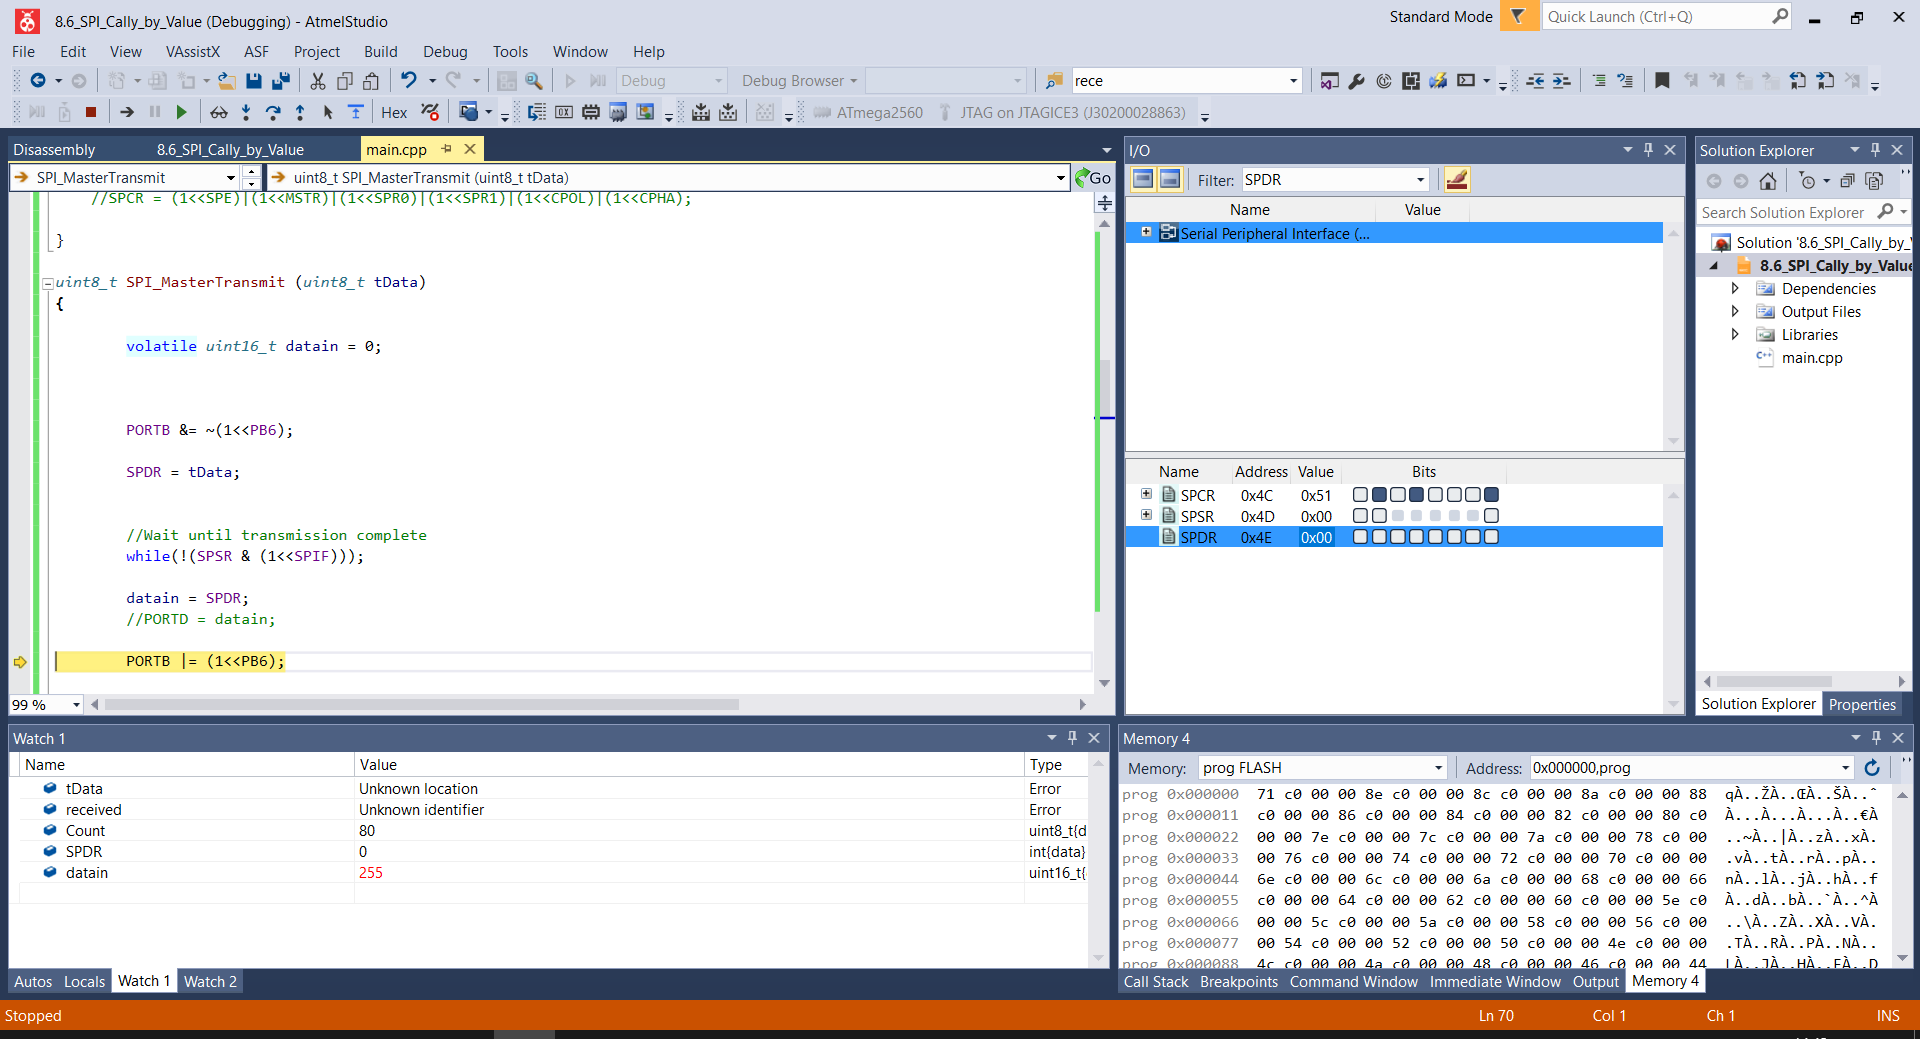Click the breakpoint toggle icon beside Hex
The image size is (1920, 1039).
[x=430, y=112]
